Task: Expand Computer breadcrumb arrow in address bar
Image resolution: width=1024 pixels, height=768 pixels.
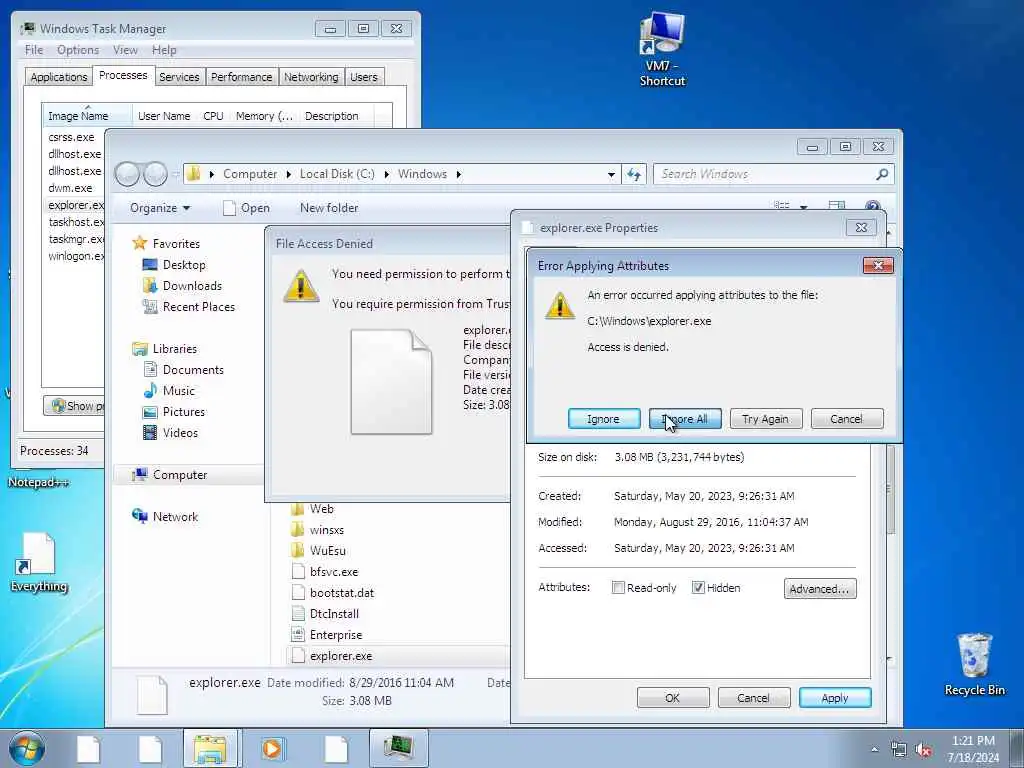Action: coord(289,174)
